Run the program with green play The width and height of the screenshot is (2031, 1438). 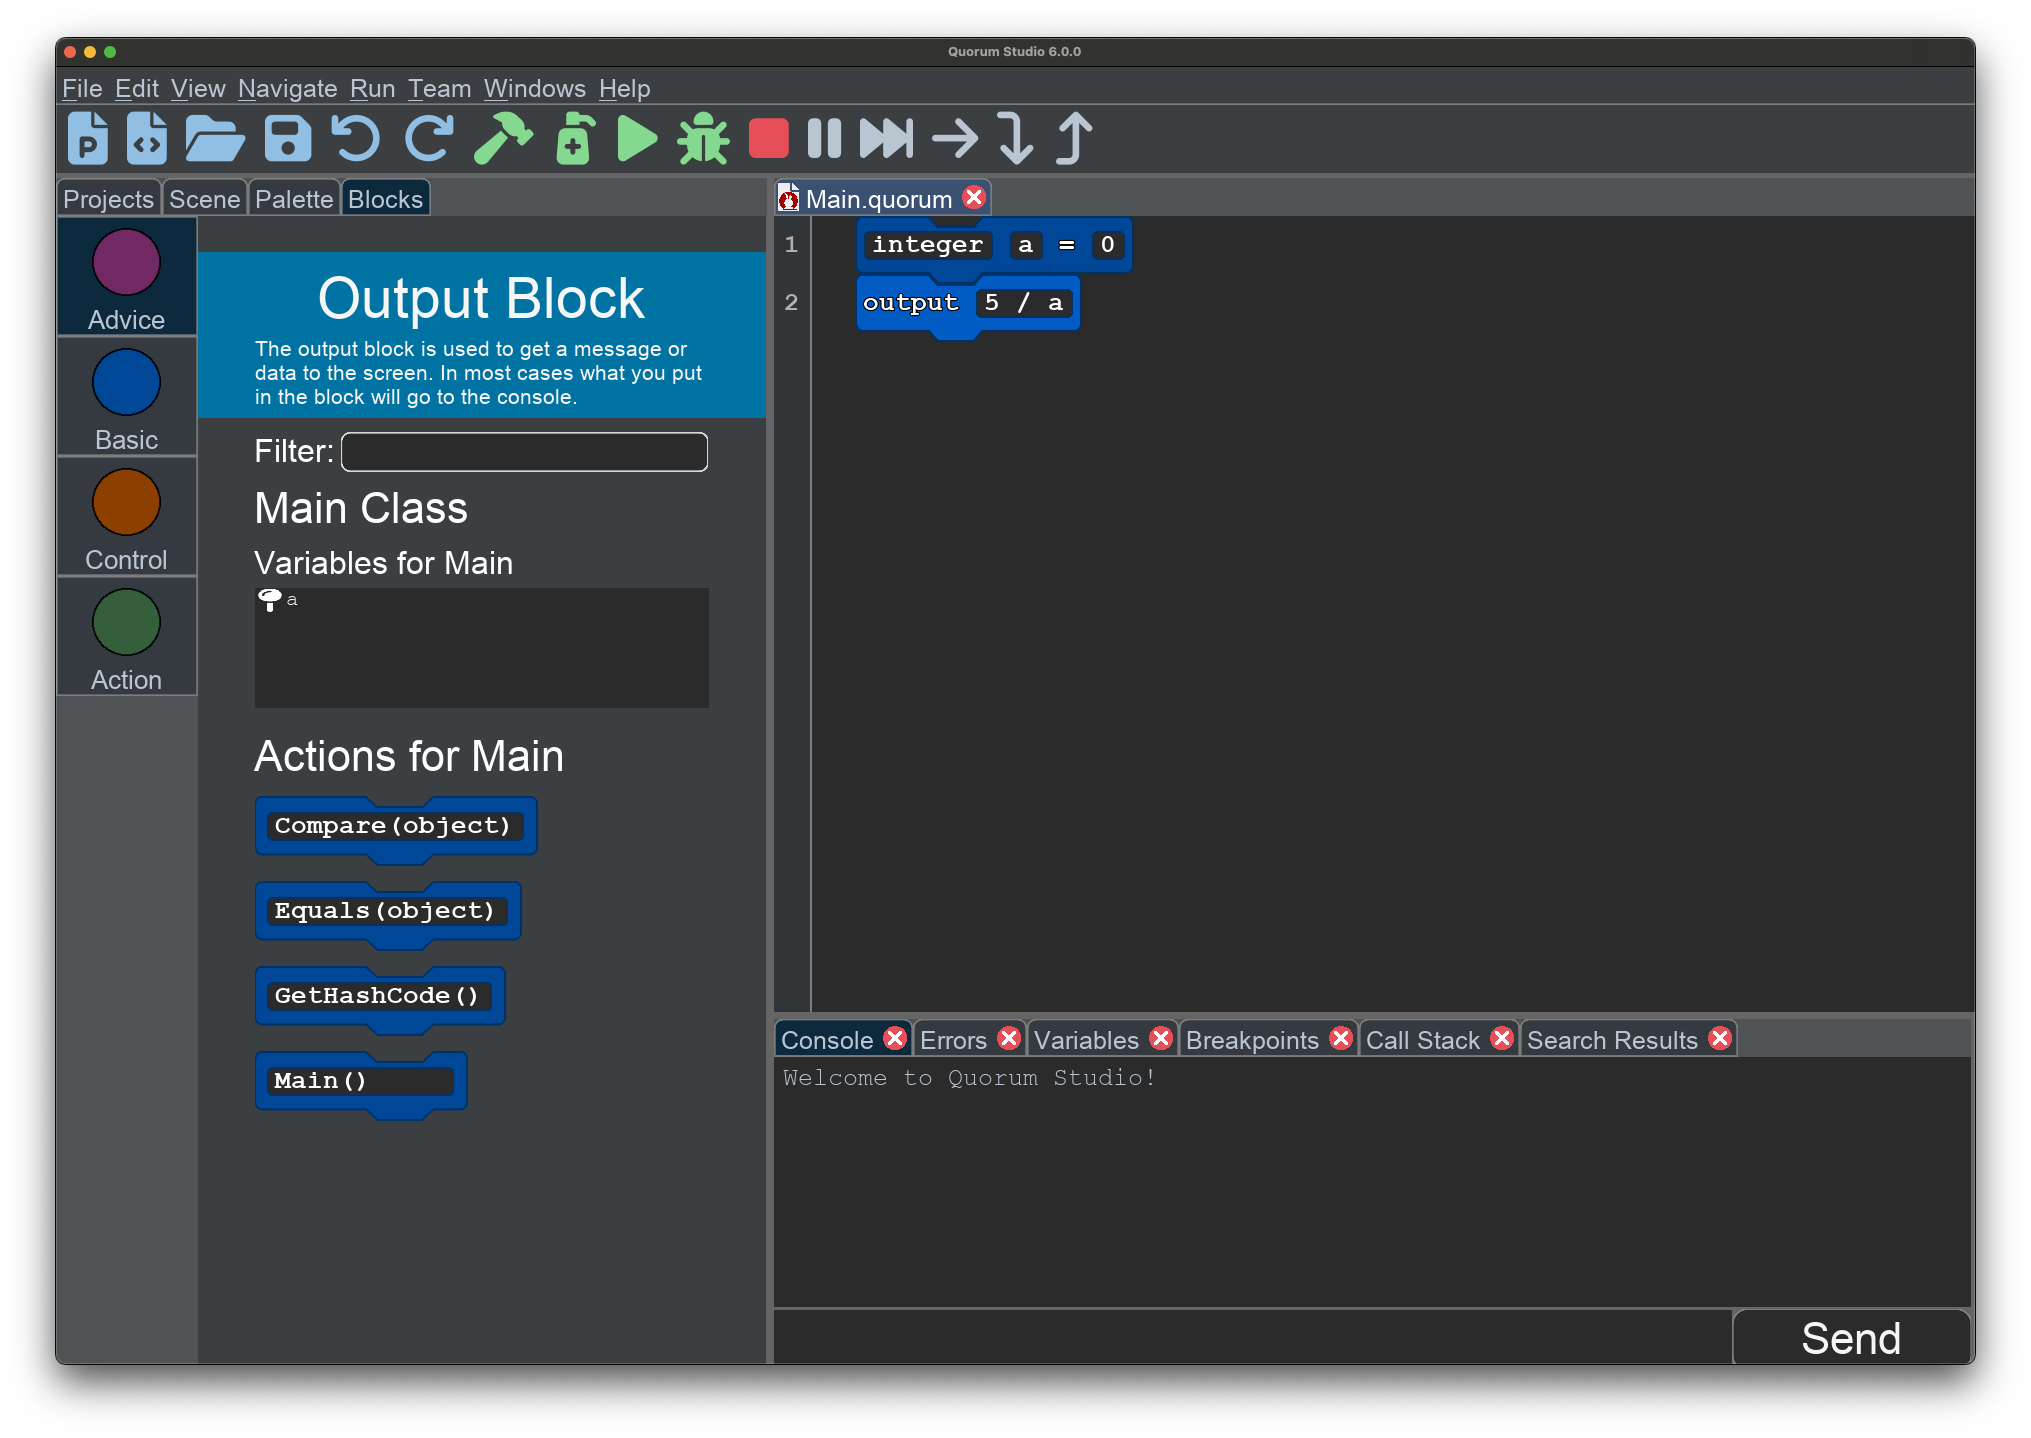tap(637, 138)
